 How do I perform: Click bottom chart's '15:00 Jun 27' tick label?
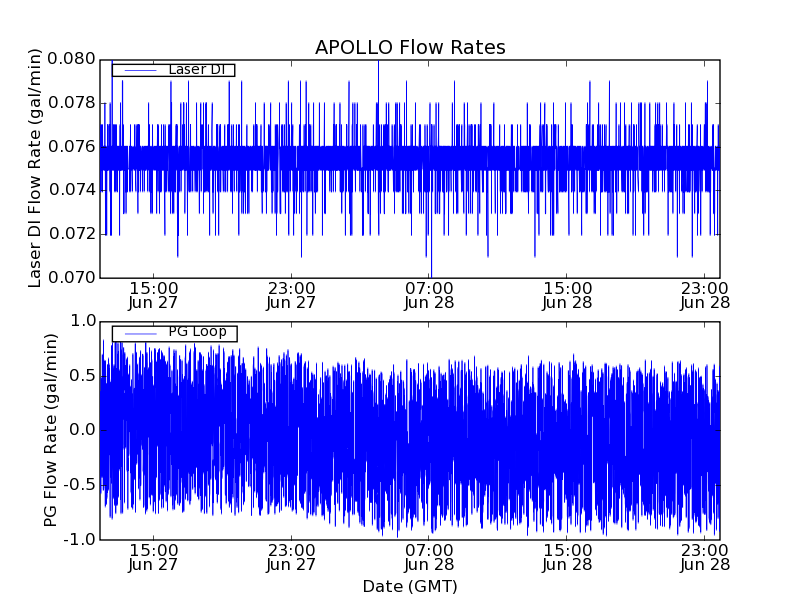coord(153,558)
